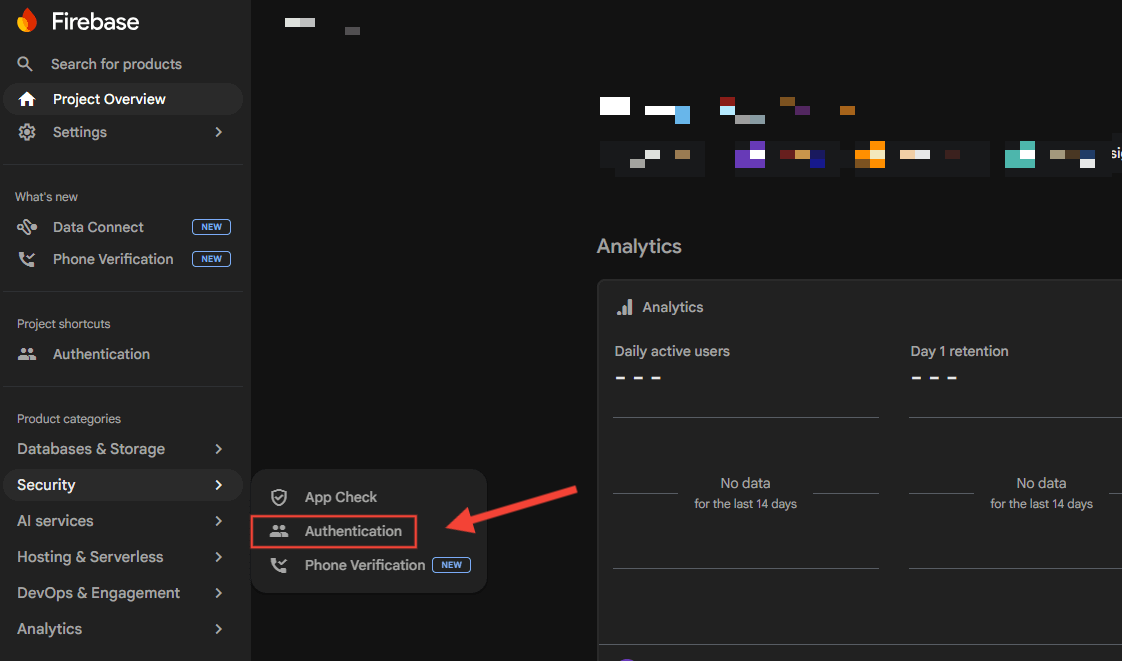Click the Project Overview home icon
The image size is (1122, 661).
click(27, 99)
